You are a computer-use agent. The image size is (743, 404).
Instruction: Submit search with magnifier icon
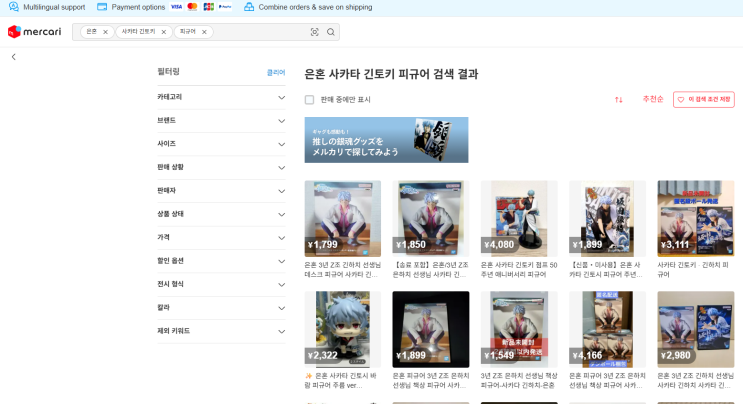331,32
